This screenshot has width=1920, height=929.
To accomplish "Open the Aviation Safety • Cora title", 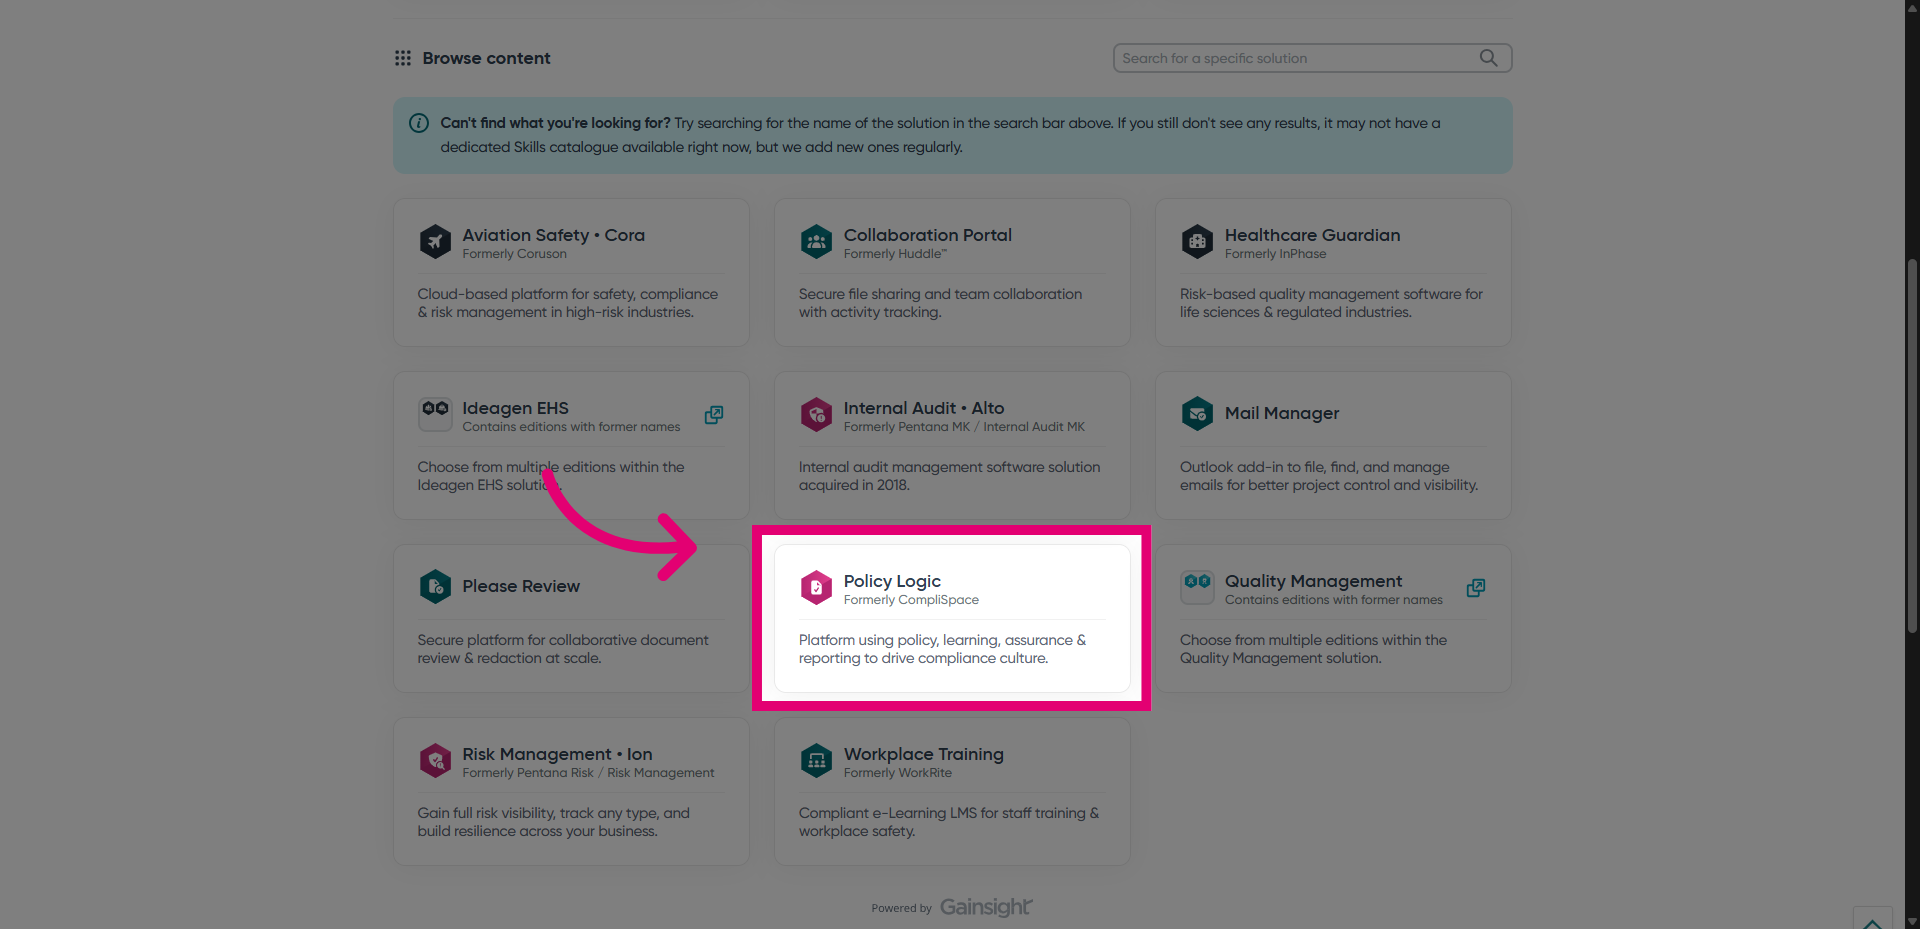I will pyautogui.click(x=553, y=235).
